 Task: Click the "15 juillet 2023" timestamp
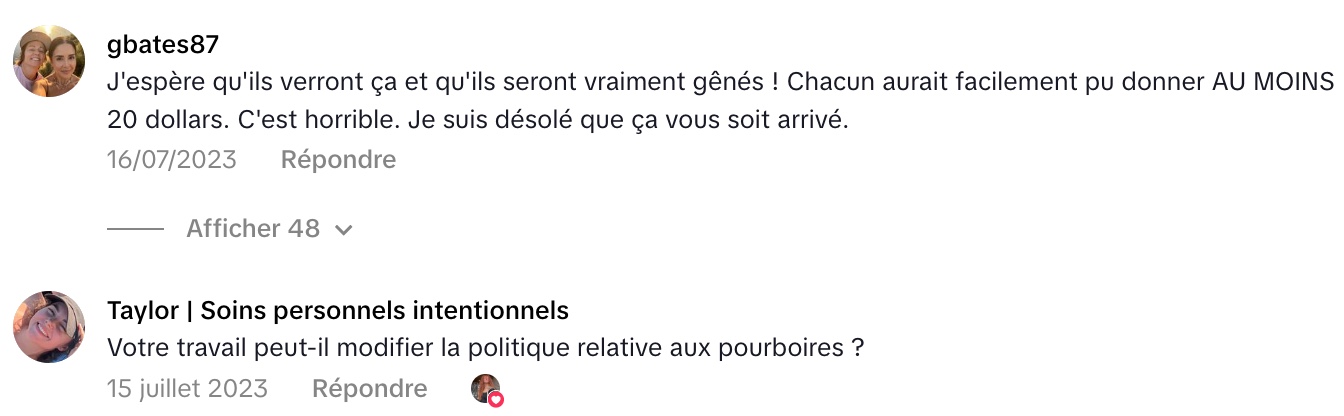(187, 388)
